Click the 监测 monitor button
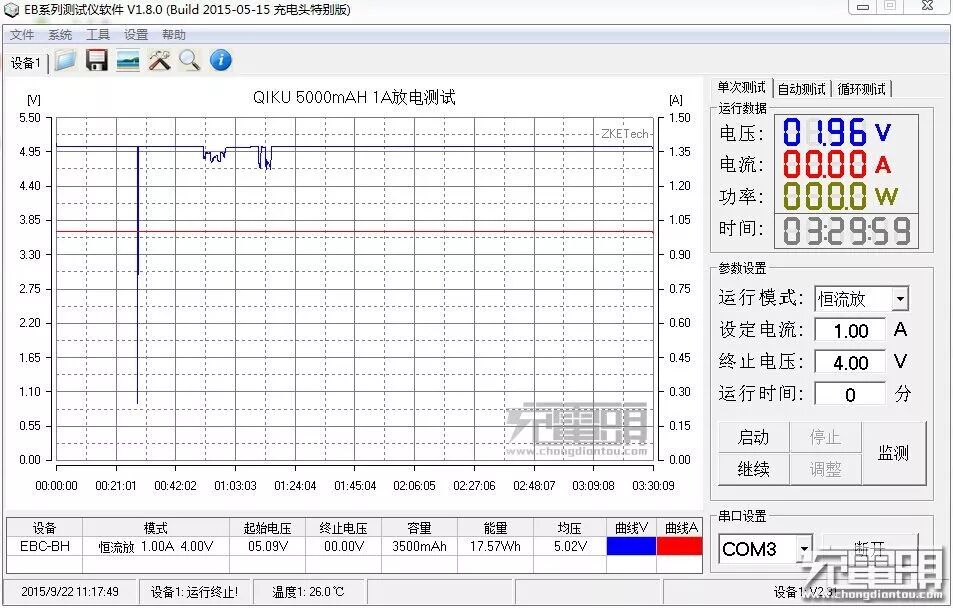This screenshot has width=953, height=608. pos(893,453)
